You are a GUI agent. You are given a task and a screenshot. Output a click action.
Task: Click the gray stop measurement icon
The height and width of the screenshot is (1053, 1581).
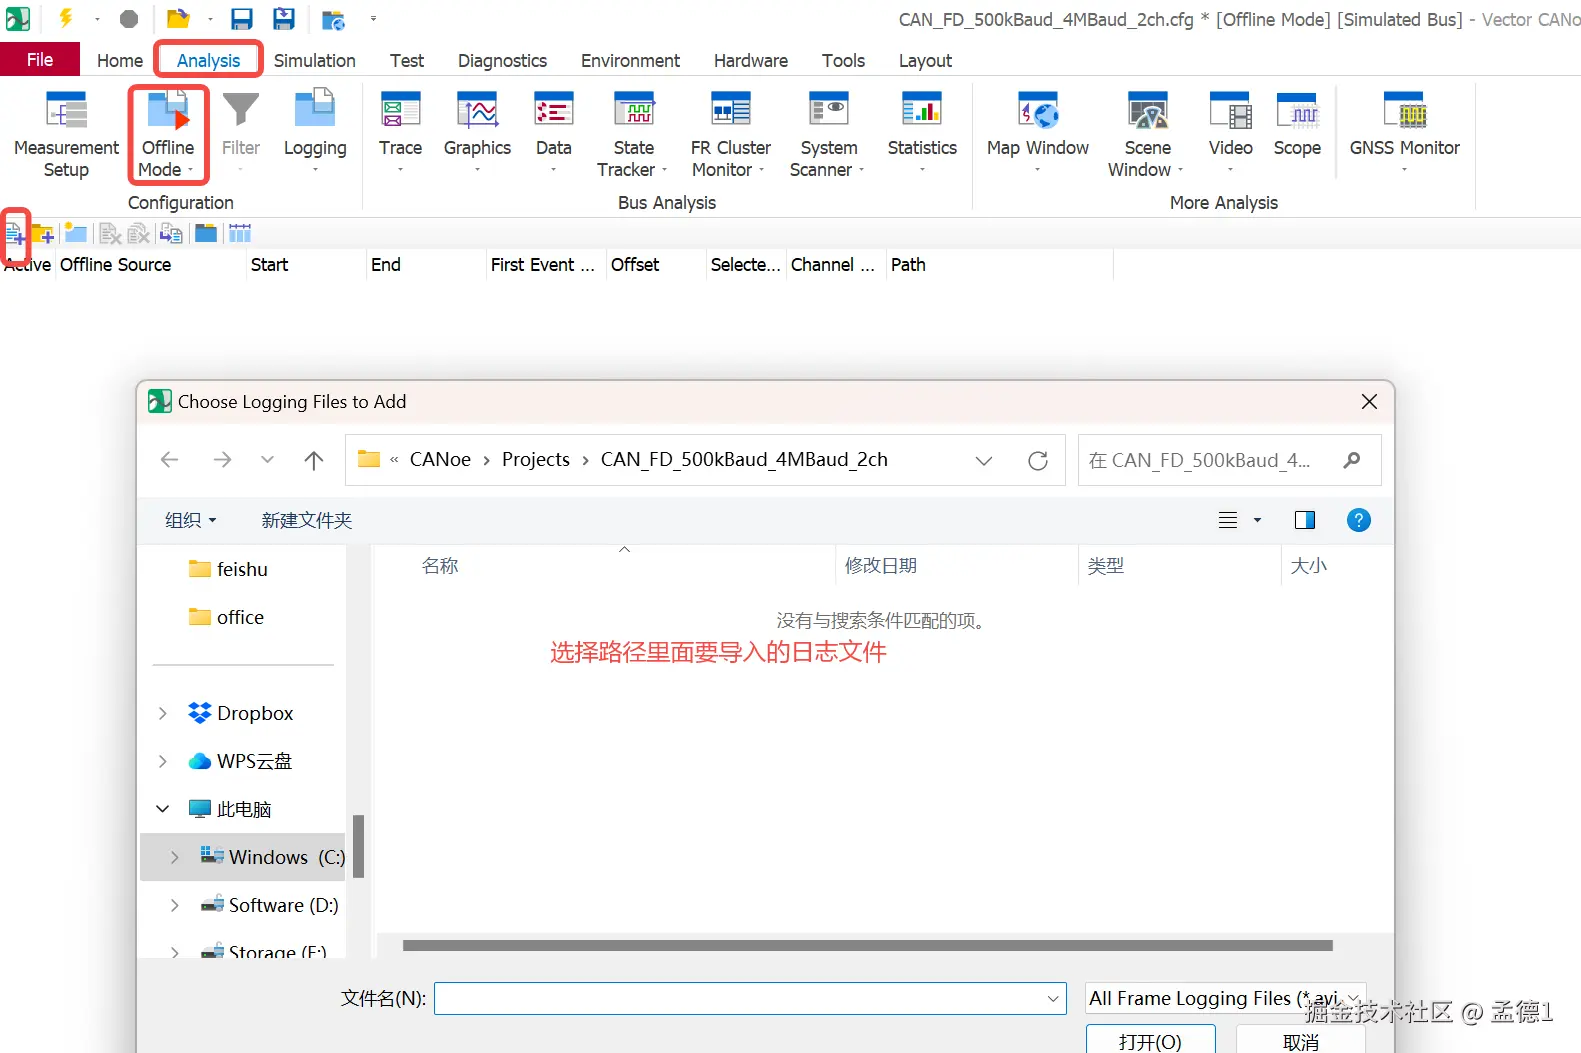point(129,19)
